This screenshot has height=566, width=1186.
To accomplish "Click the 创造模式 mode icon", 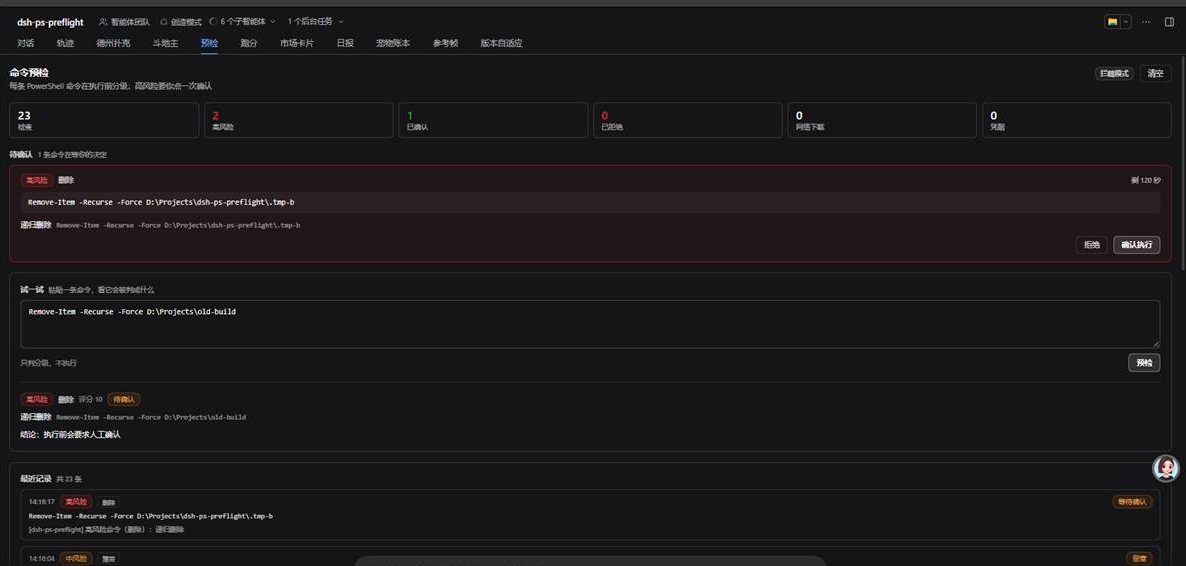I will pos(164,22).
